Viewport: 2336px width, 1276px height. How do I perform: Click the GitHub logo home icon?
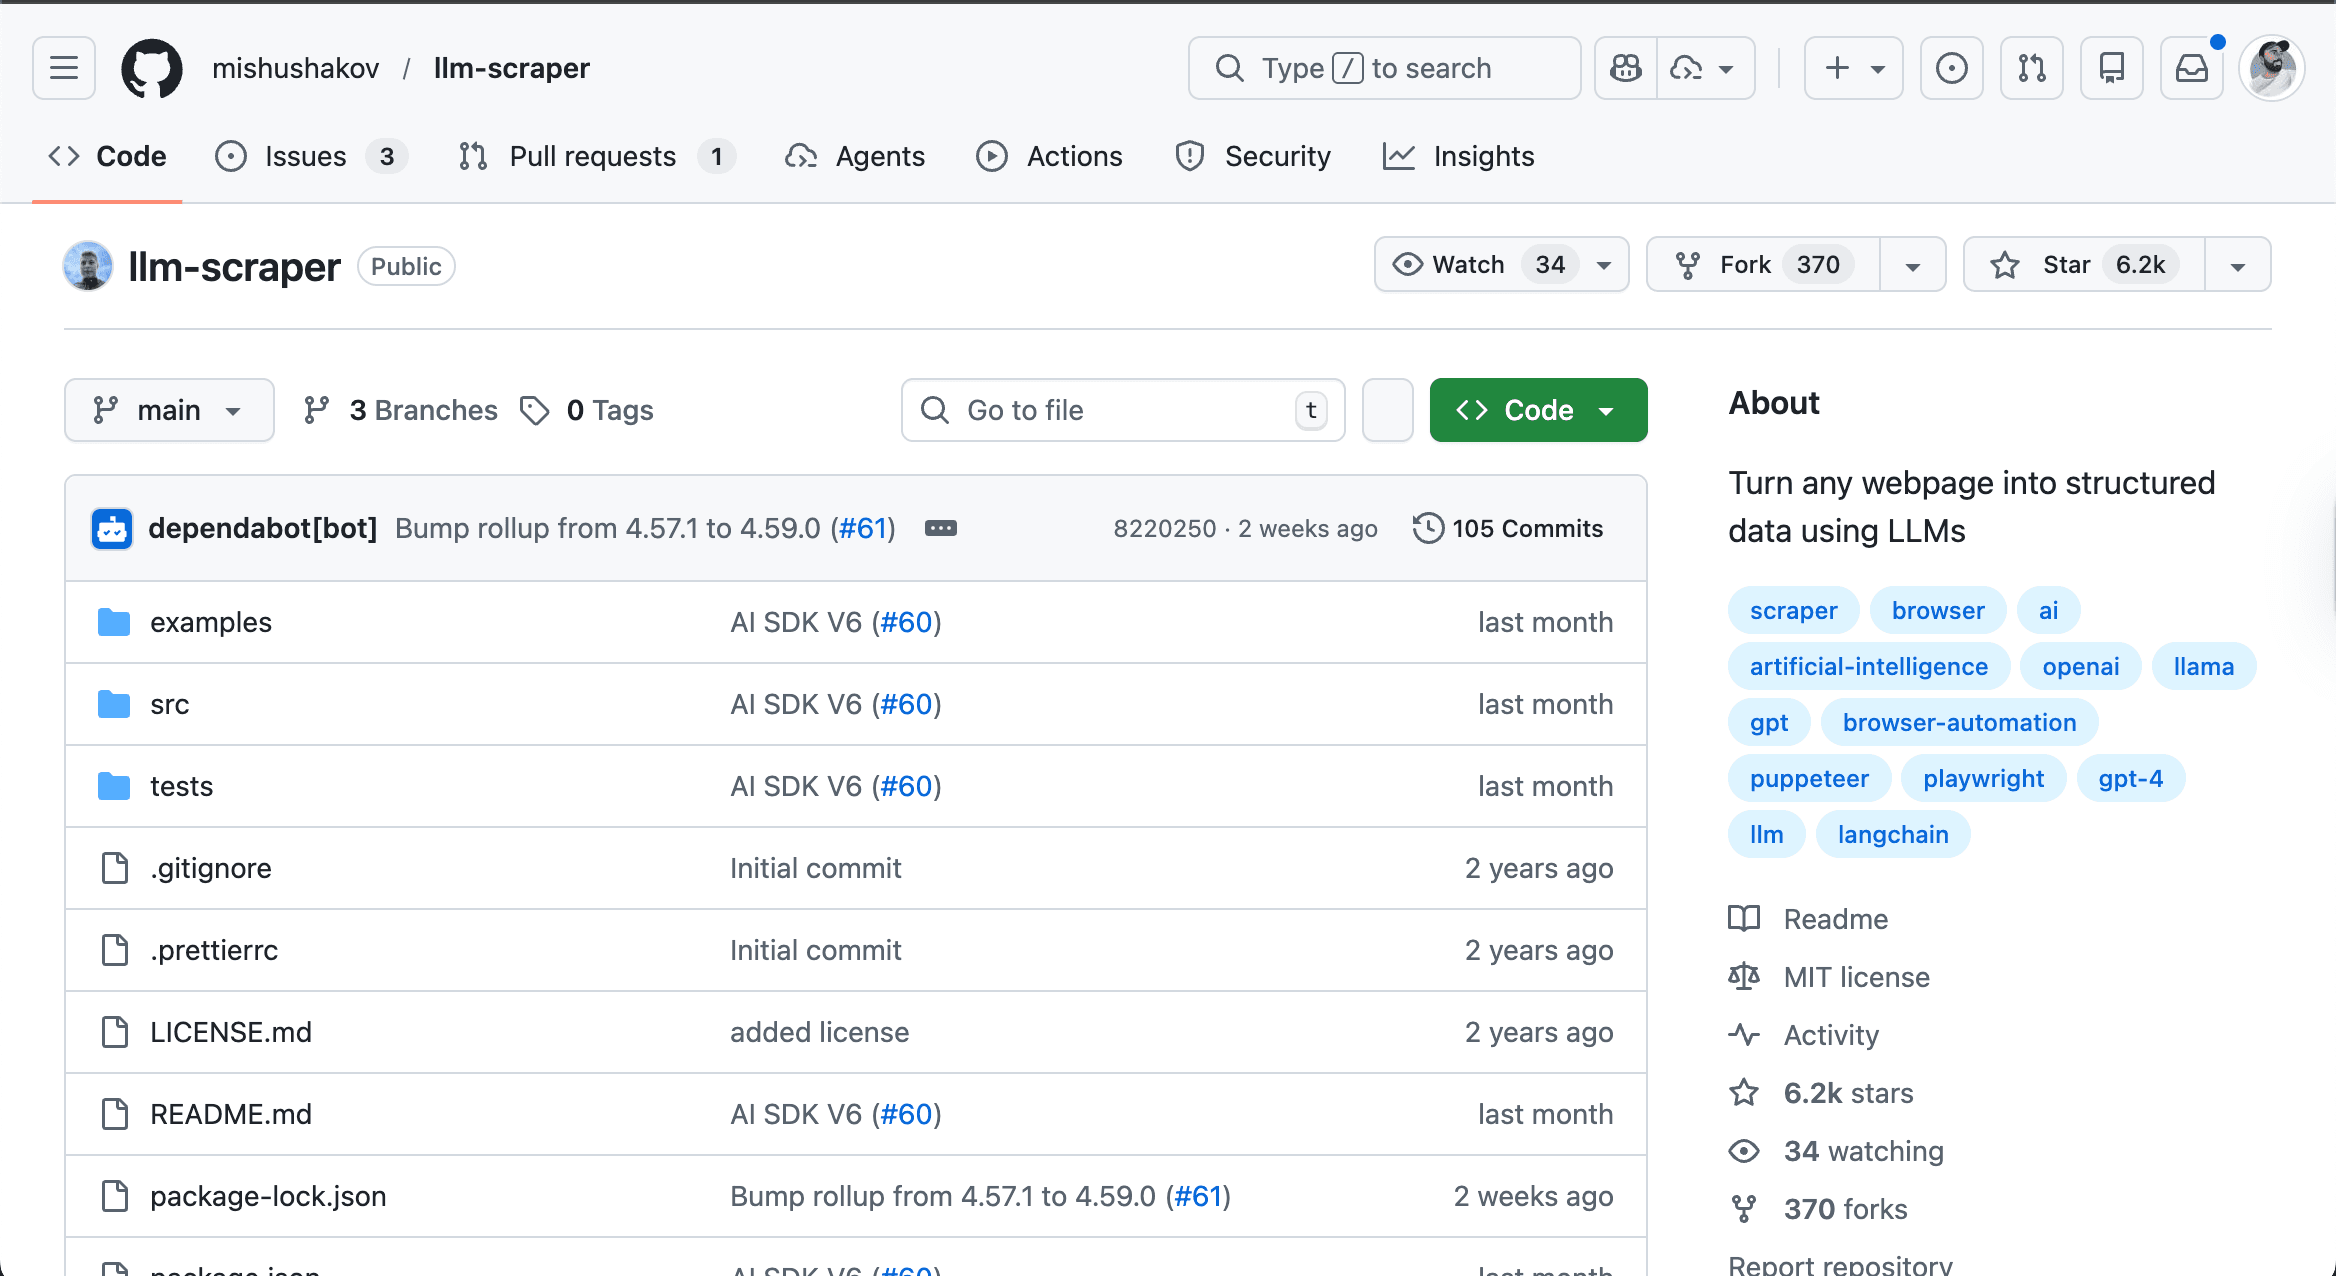click(152, 68)
